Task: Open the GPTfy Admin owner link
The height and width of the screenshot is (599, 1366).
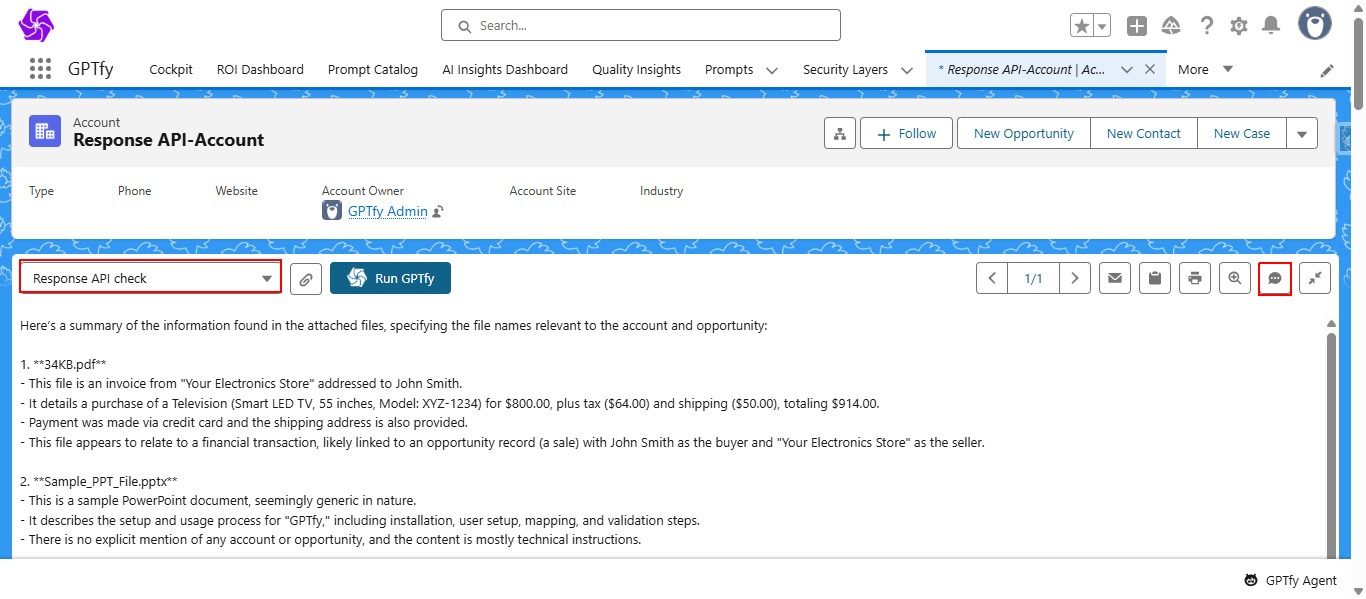Action: (x=387, y=211)
